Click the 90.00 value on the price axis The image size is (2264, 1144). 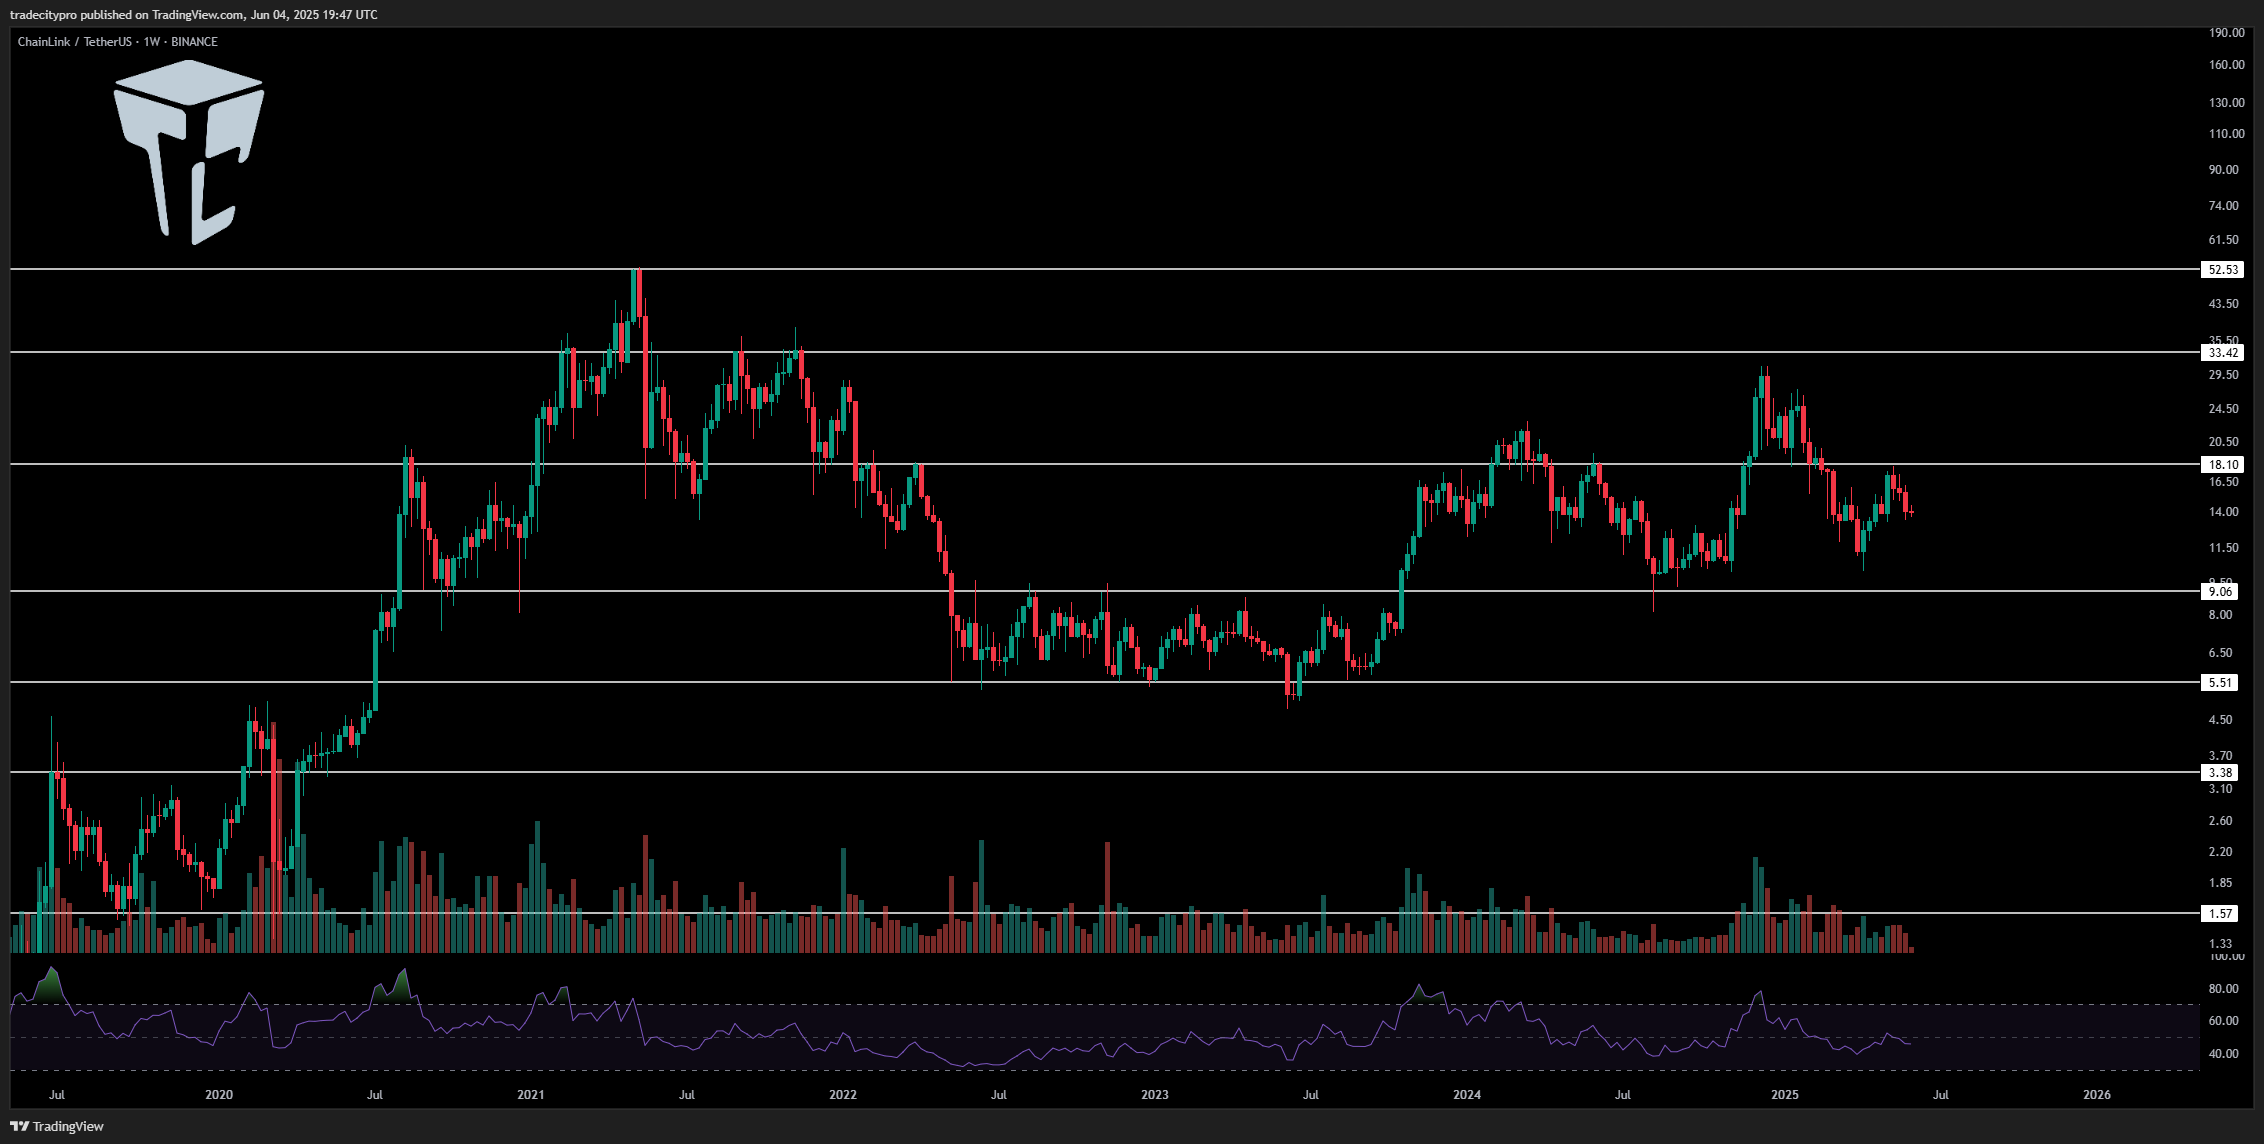2224,170
